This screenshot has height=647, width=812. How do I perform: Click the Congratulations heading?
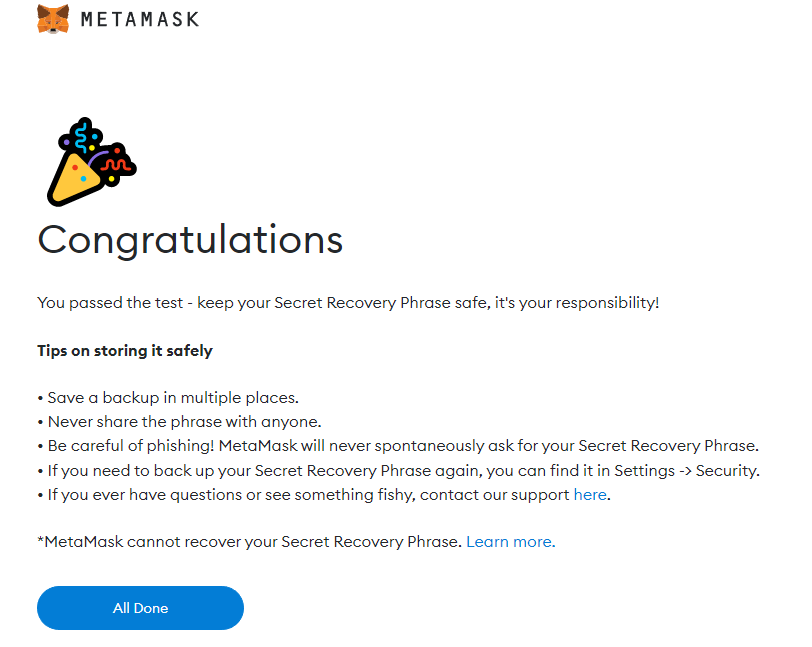tap(190, 240)
